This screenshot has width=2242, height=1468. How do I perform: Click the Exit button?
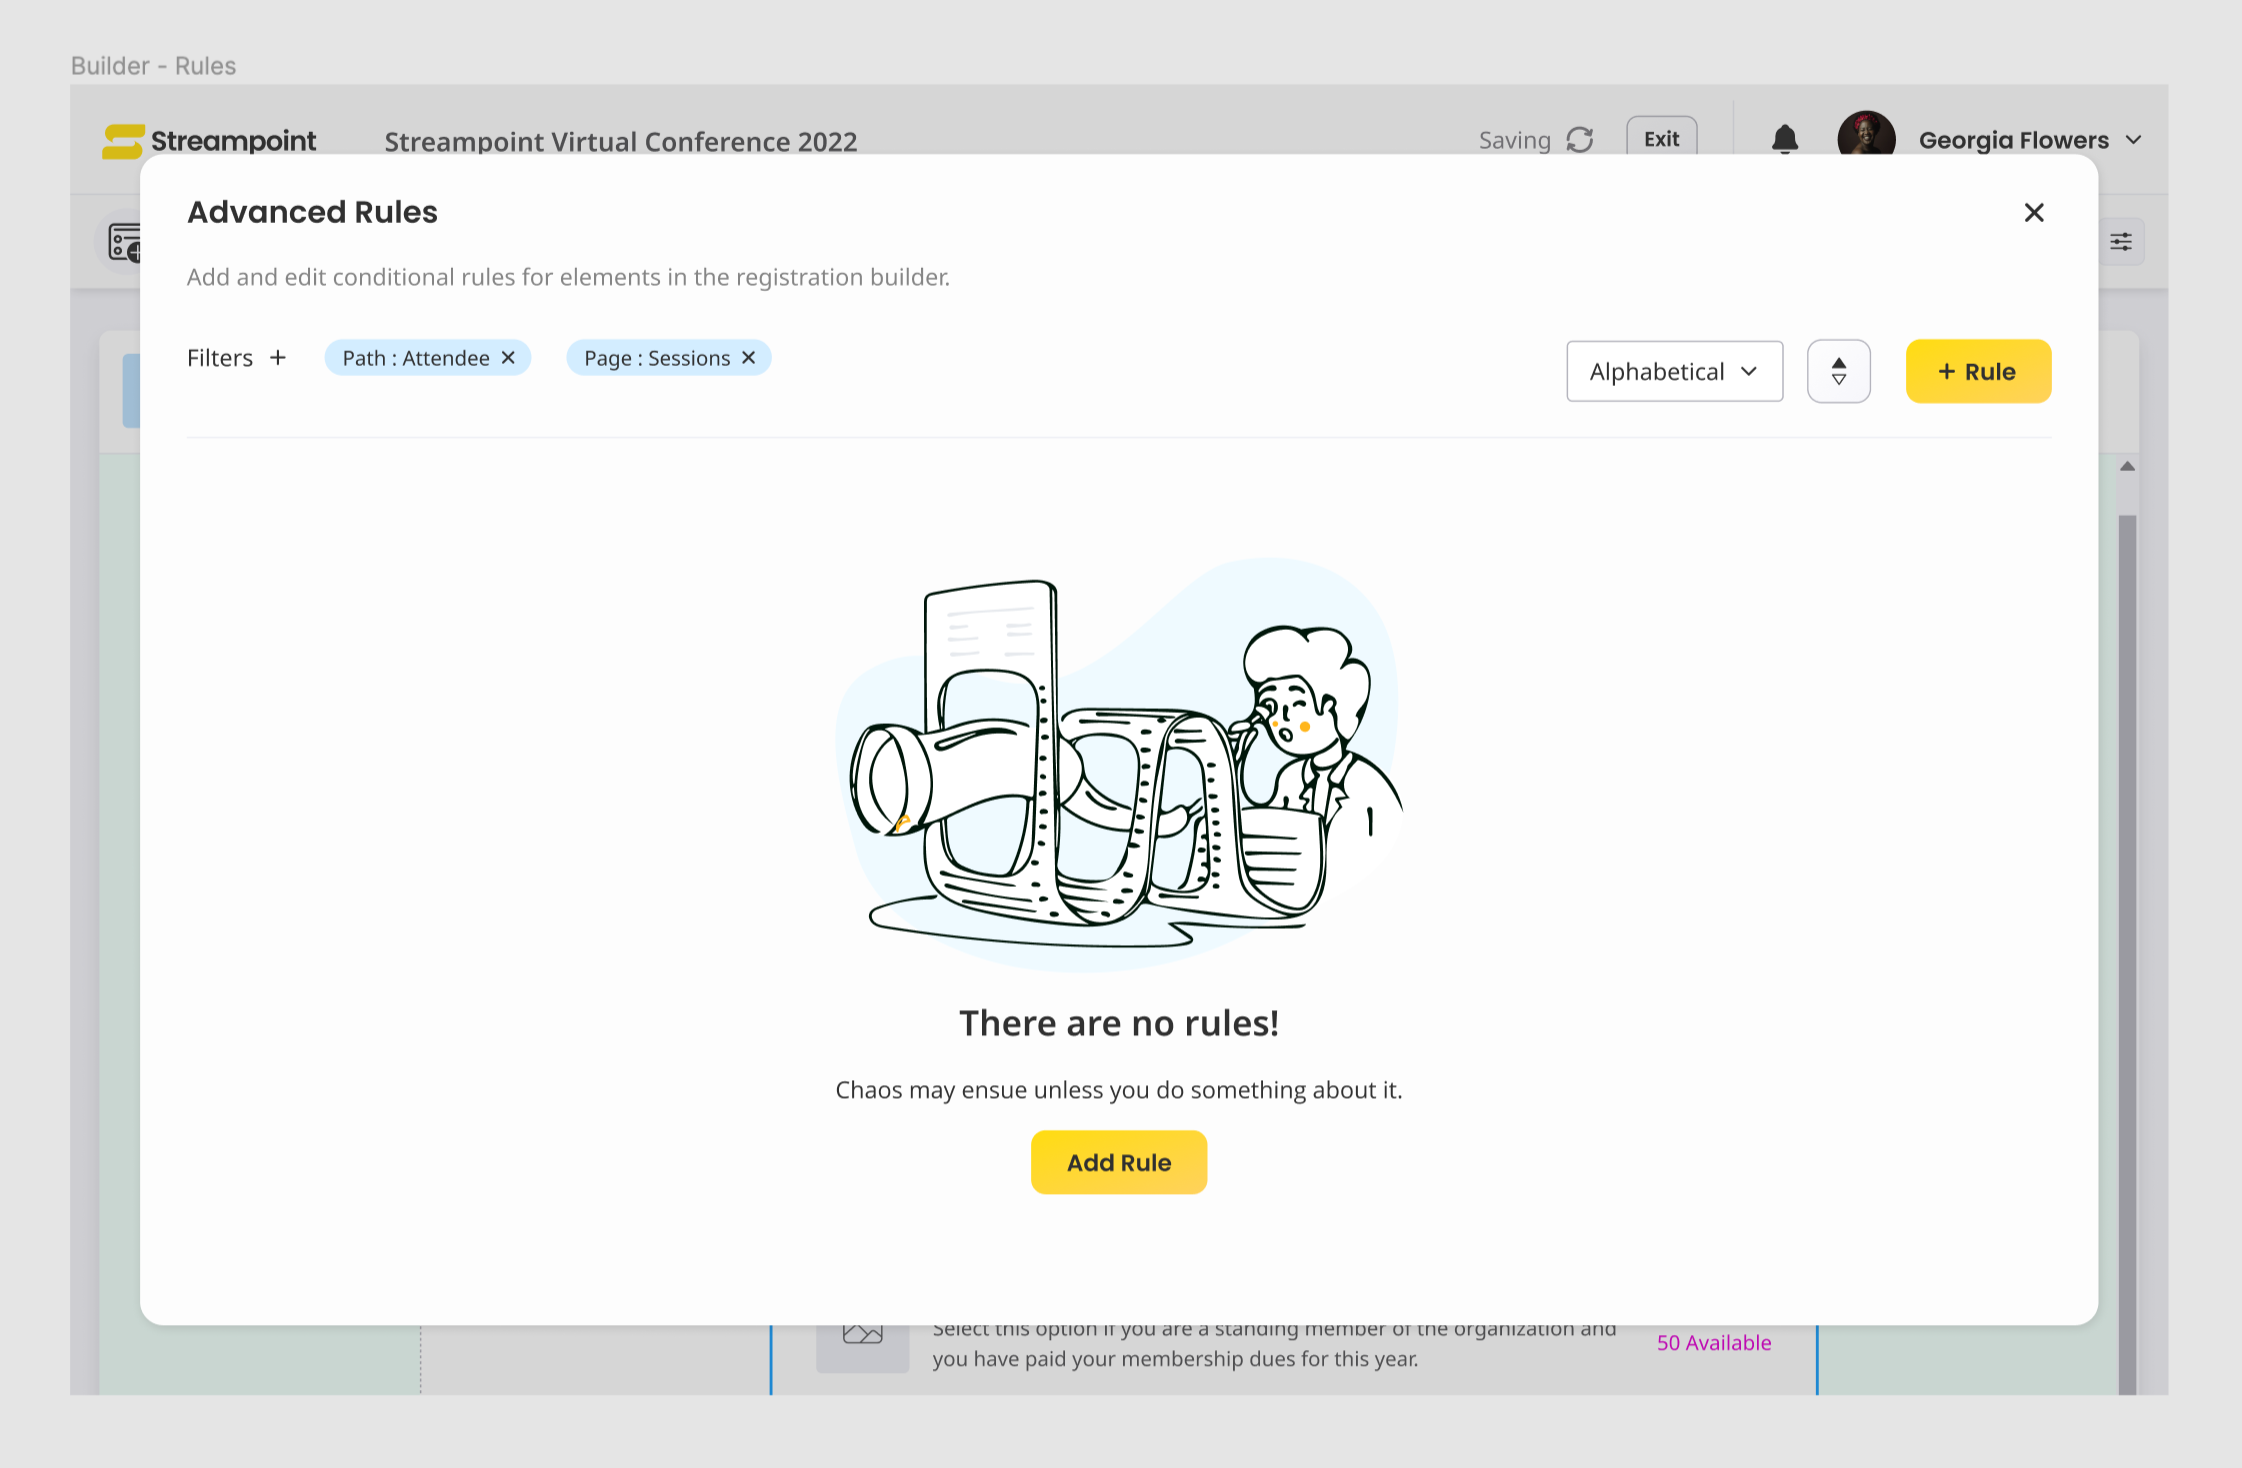1661,139
